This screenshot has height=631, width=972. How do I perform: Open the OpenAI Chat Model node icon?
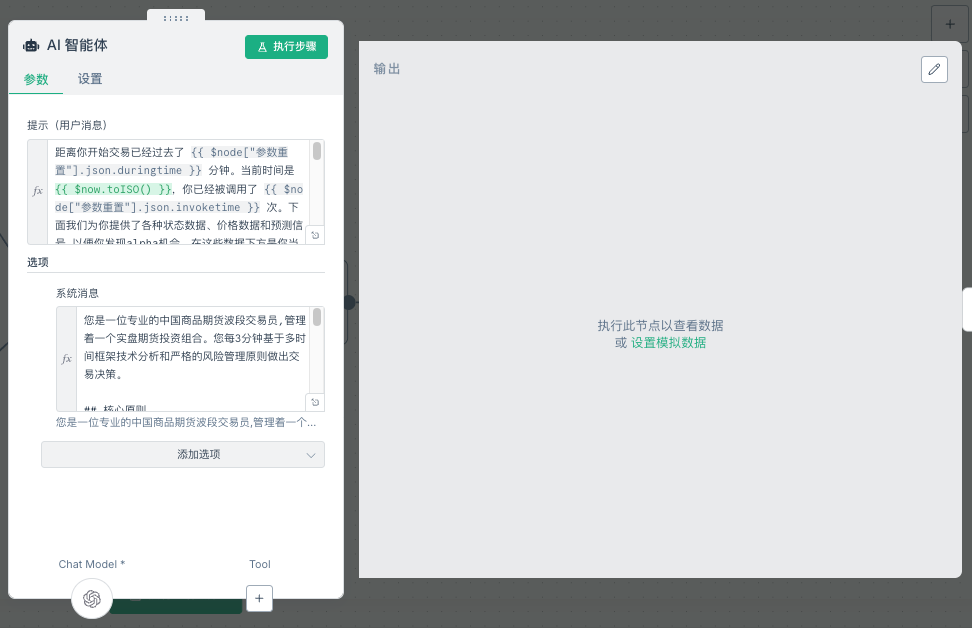[x=92, y=598]
